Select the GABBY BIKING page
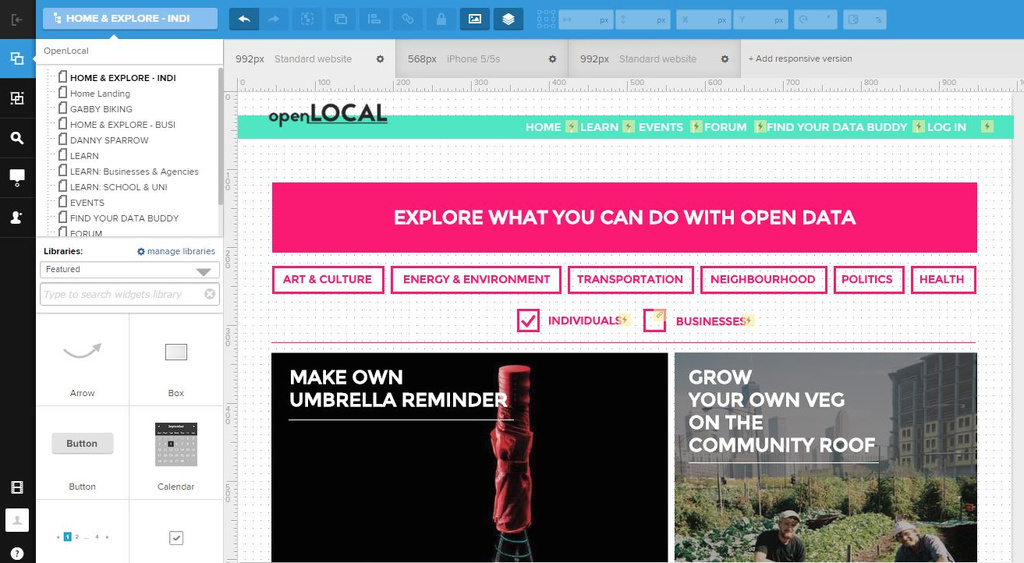 [x=101, y=109]
